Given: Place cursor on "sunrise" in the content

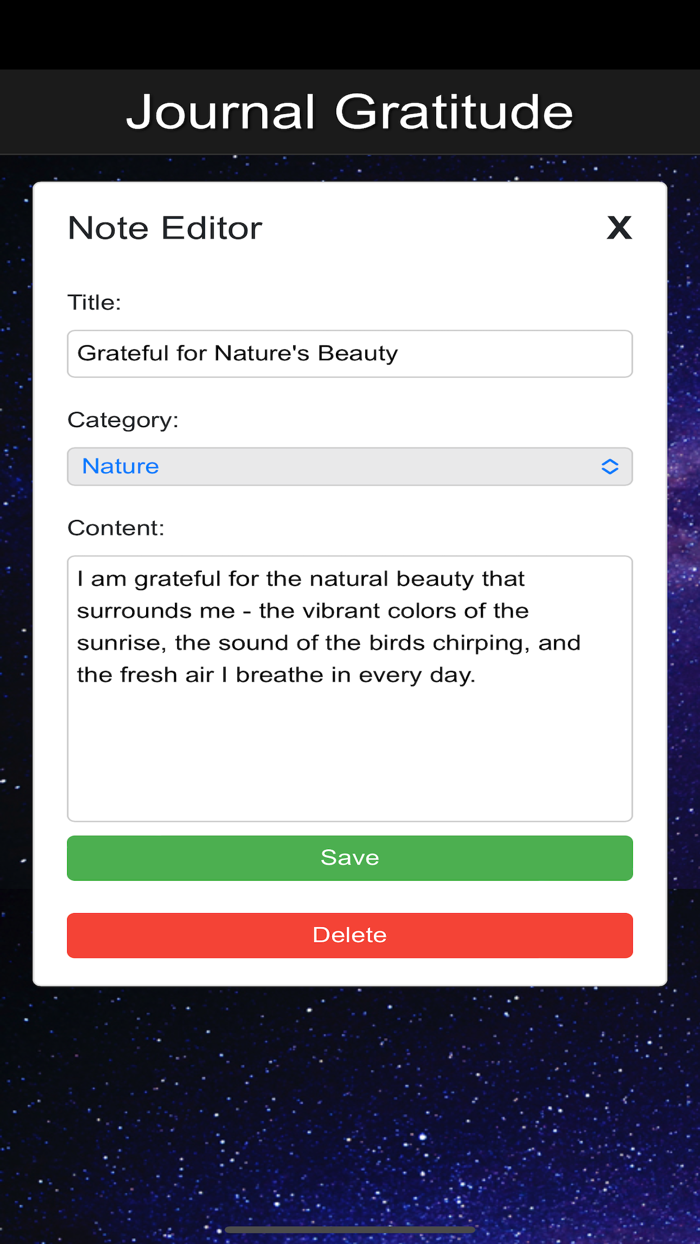Looking at the screenshot, I should click(x=113, y=643).
